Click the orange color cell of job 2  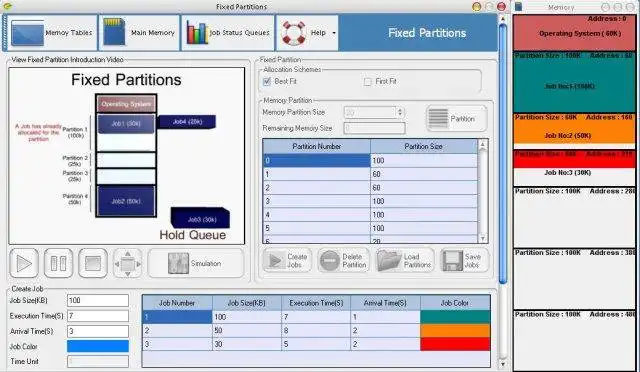pyautogui.click(x=455, y=330)
